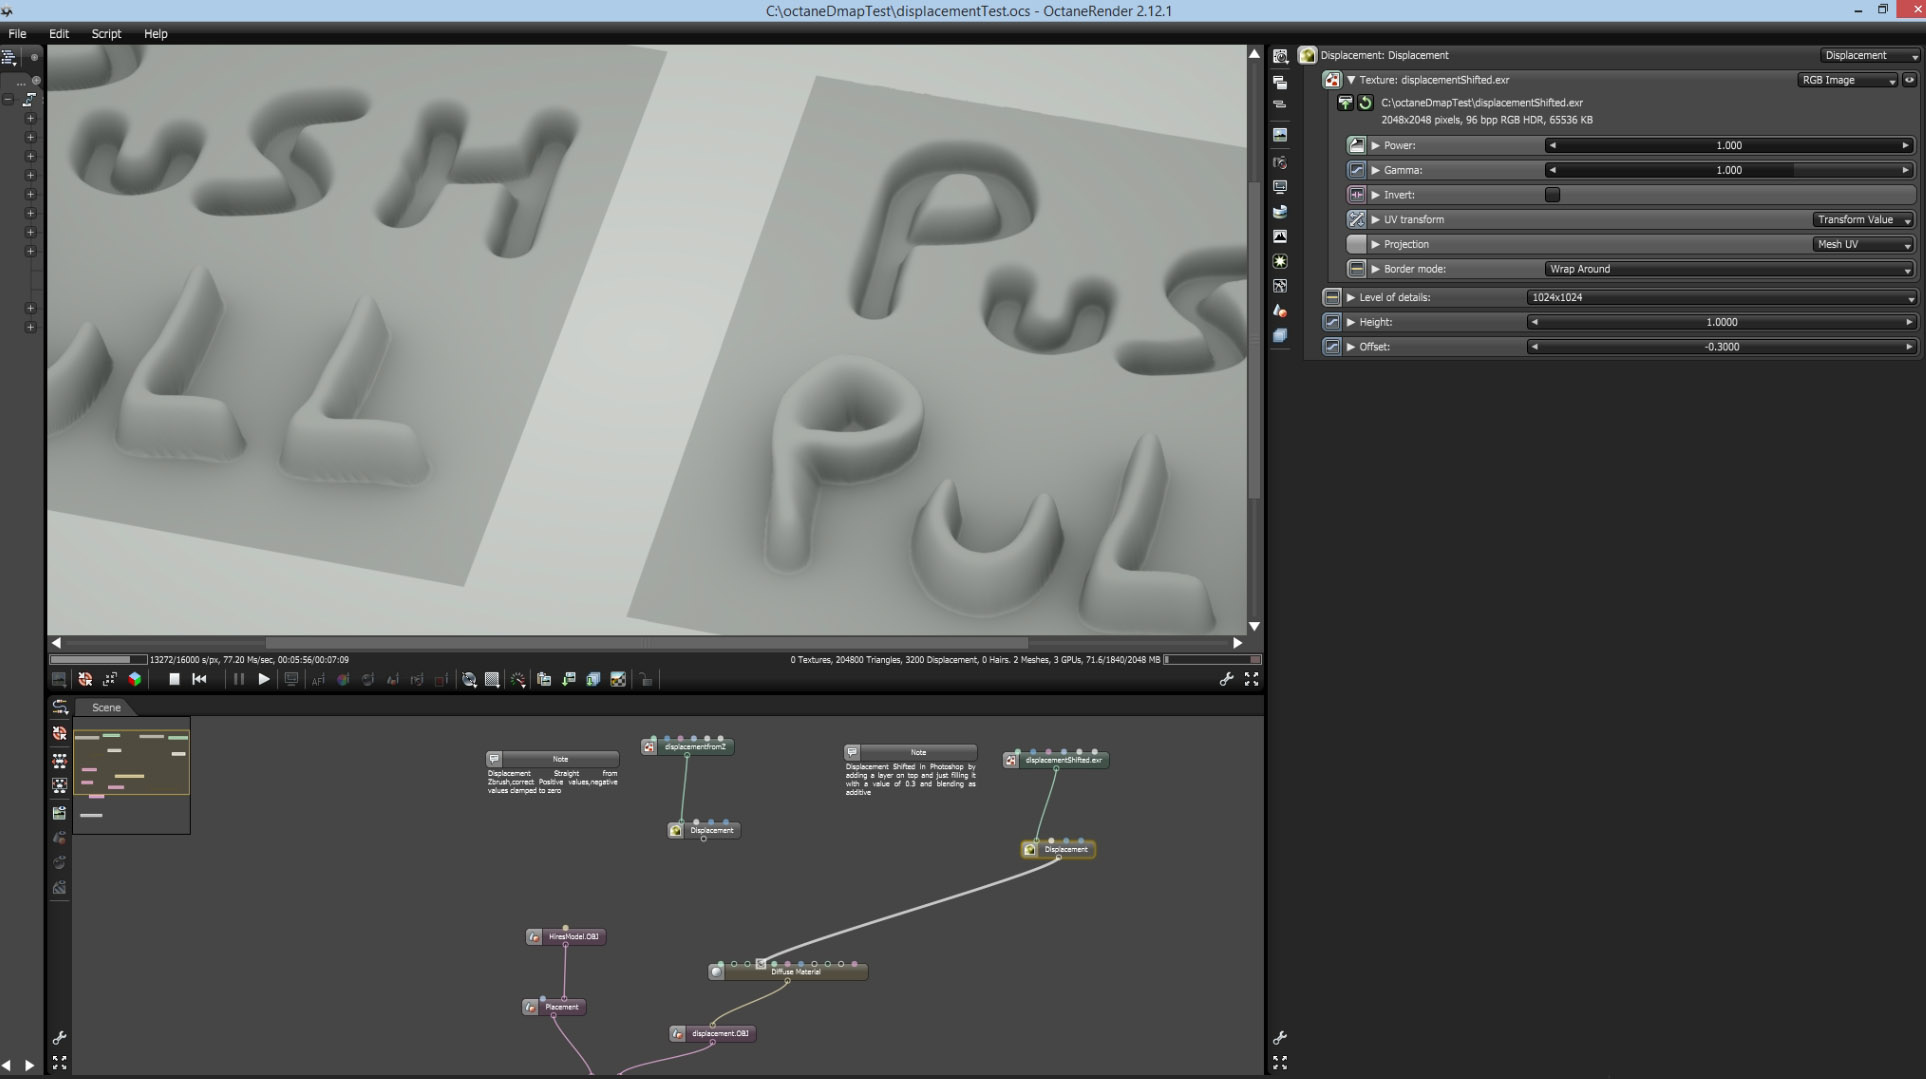The width and height of the screenshot is (1926, 1079).
Task: Stop the render with the stop button
Action: point(174,679)
